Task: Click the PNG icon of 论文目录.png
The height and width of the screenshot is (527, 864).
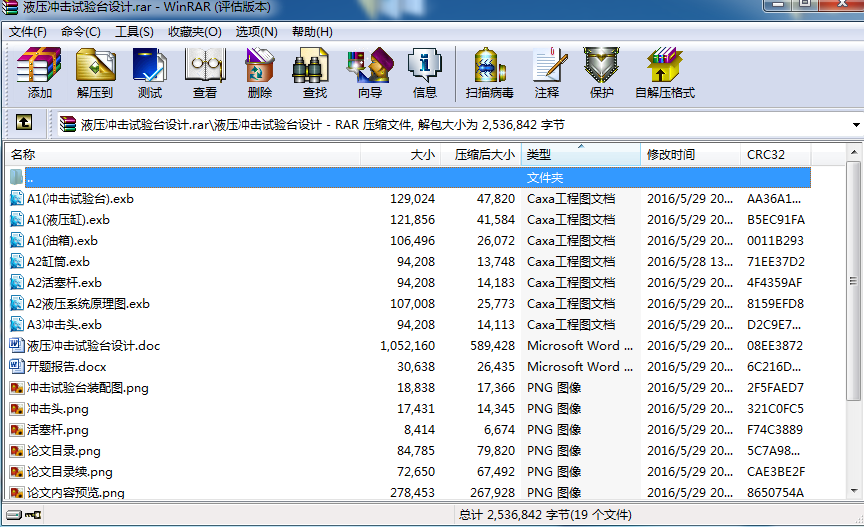Action: coord(17,450)
